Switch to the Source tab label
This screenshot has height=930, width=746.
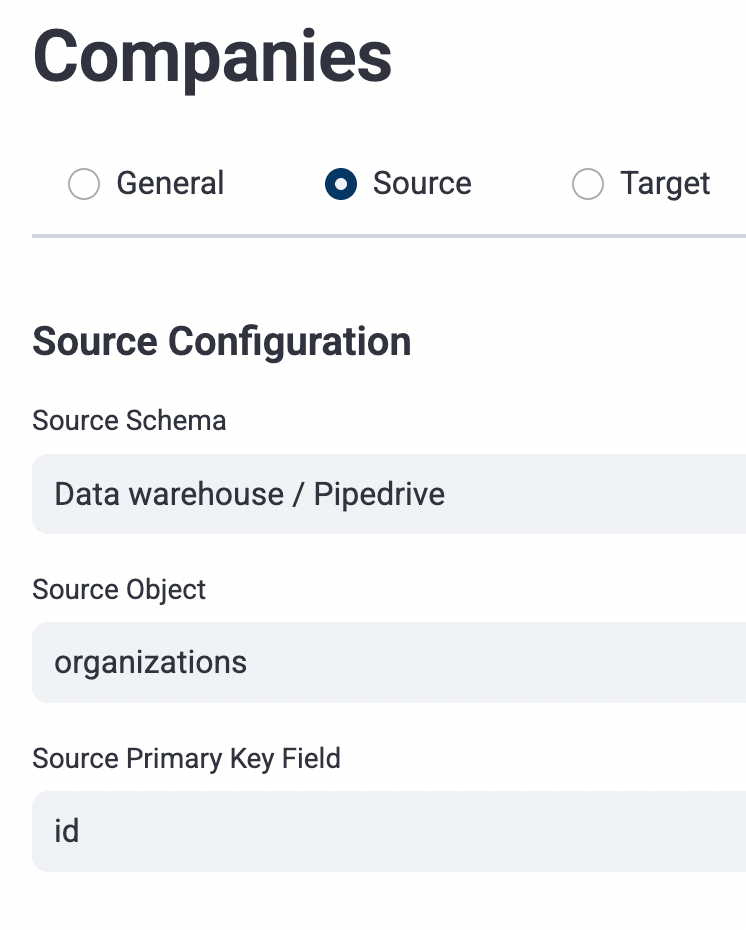coord(422,183)
